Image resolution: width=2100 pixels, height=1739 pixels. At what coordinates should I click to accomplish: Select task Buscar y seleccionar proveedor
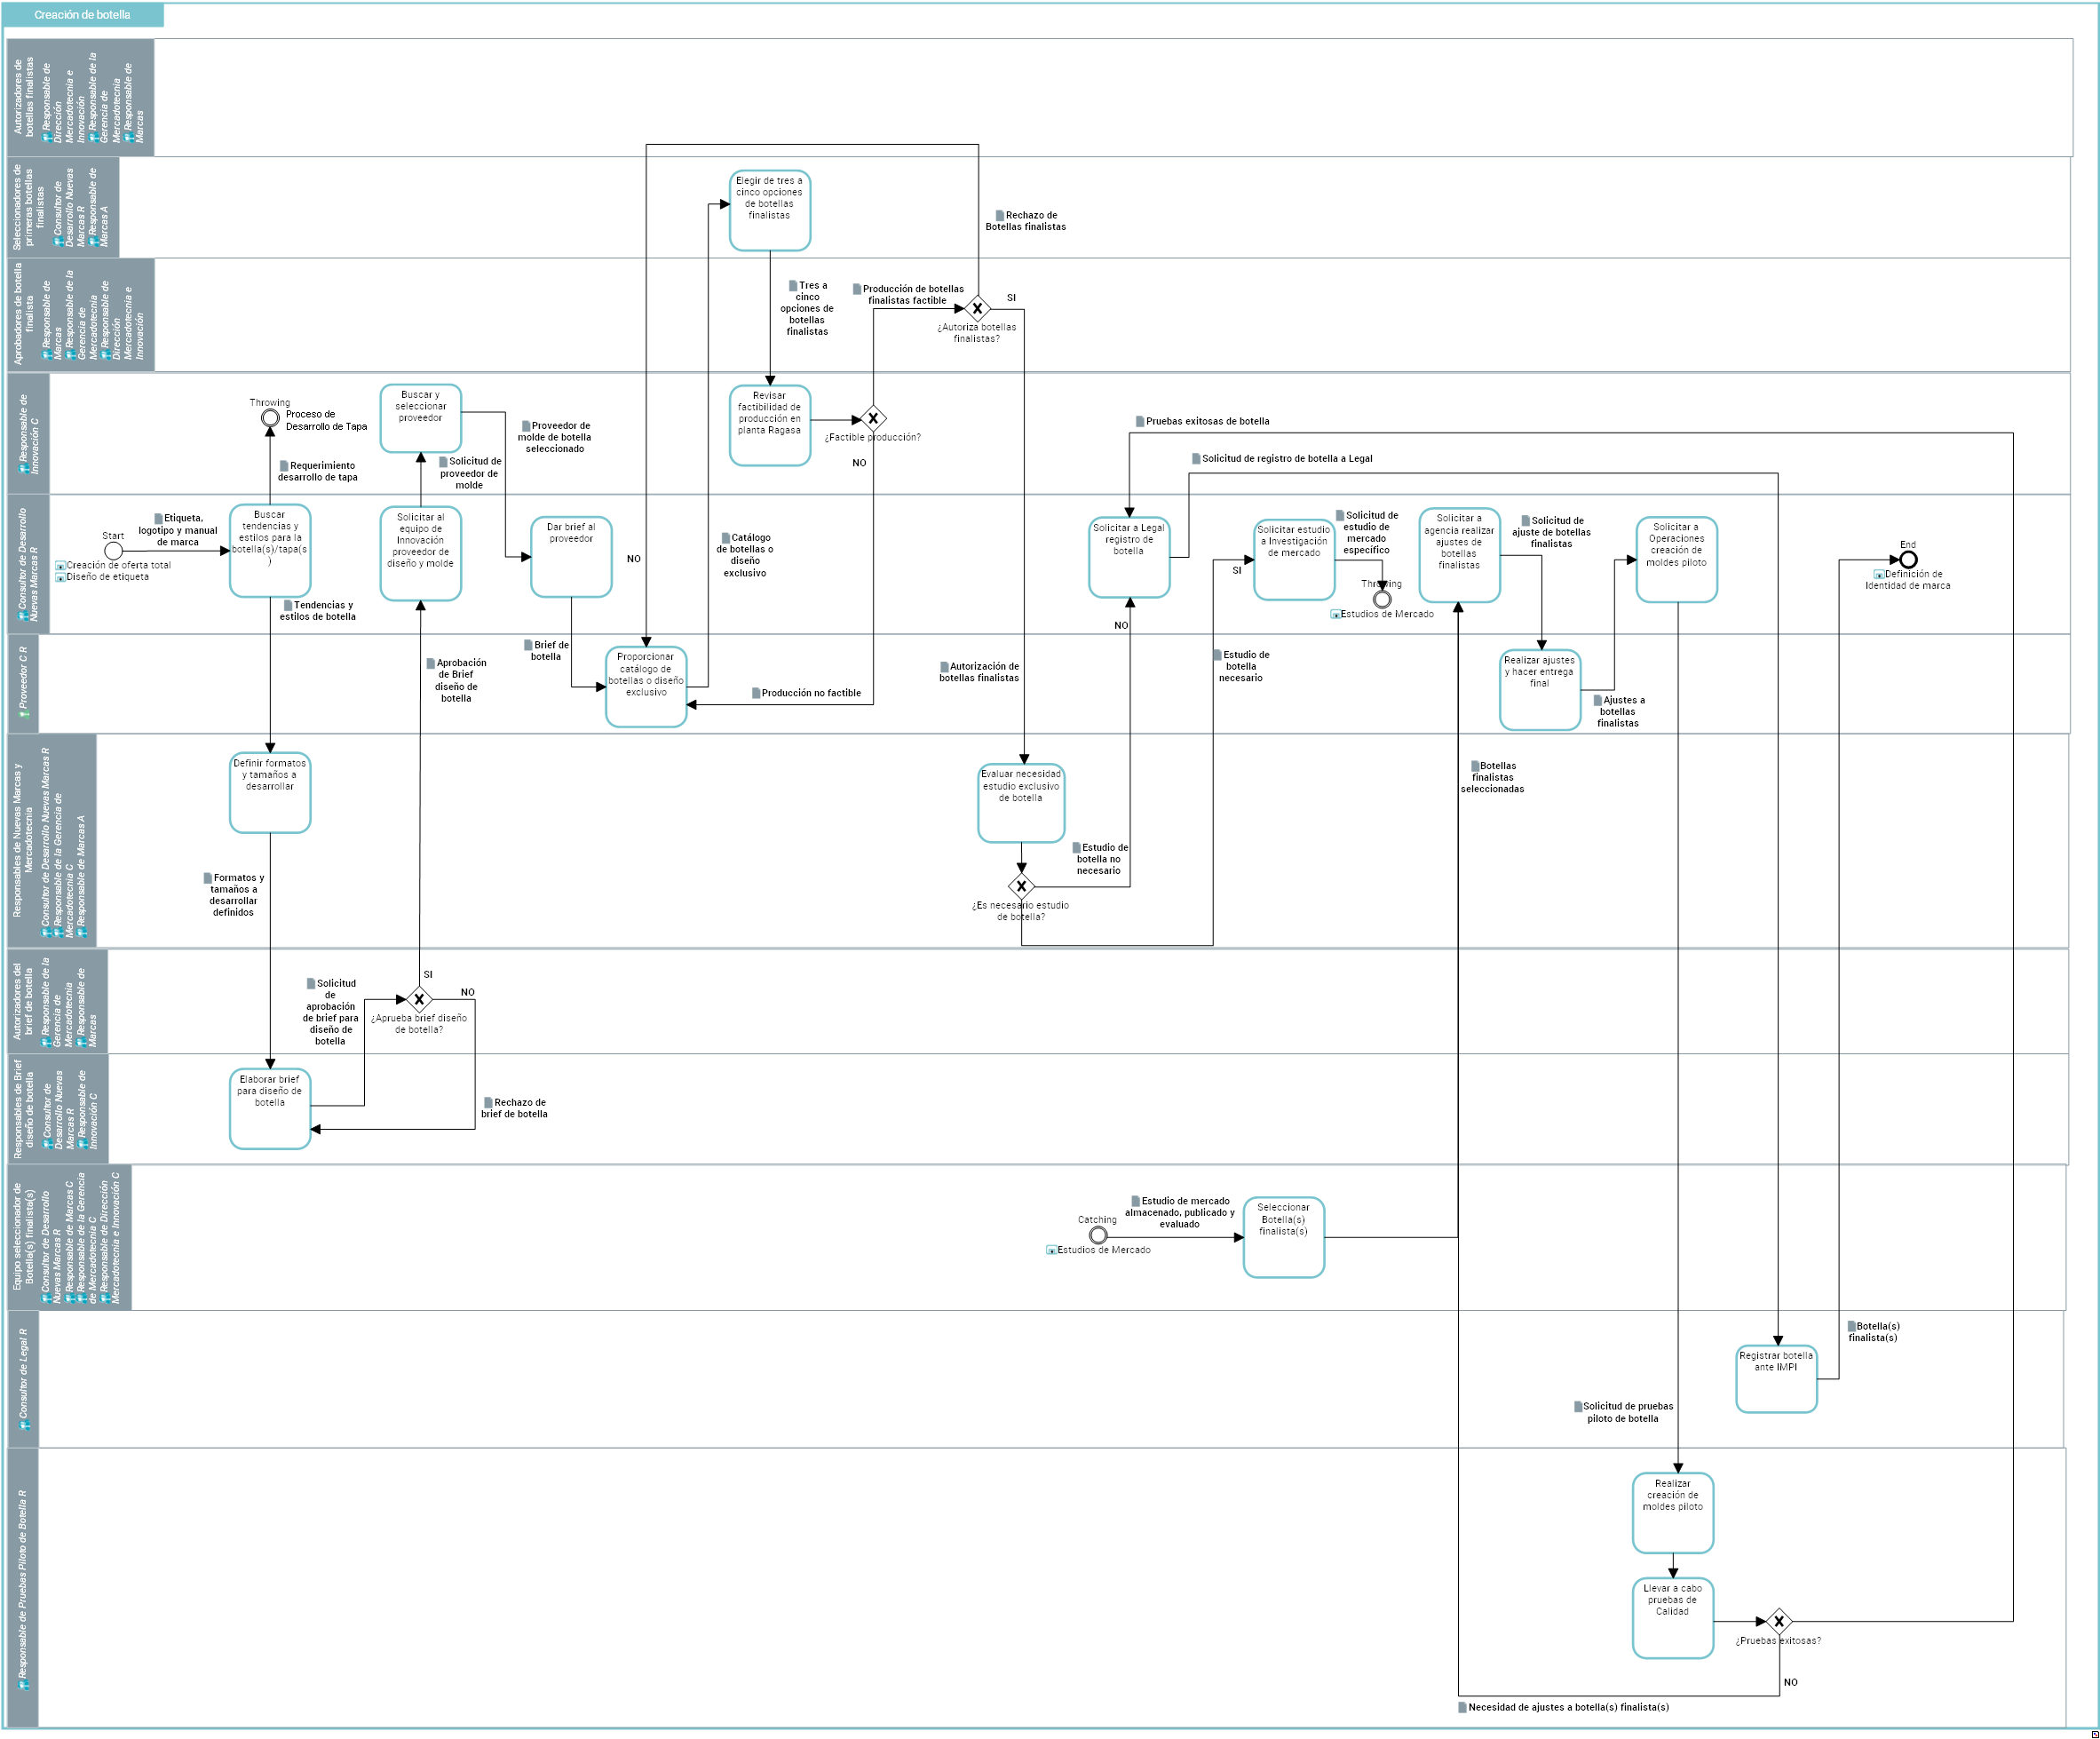coord(421,418)
